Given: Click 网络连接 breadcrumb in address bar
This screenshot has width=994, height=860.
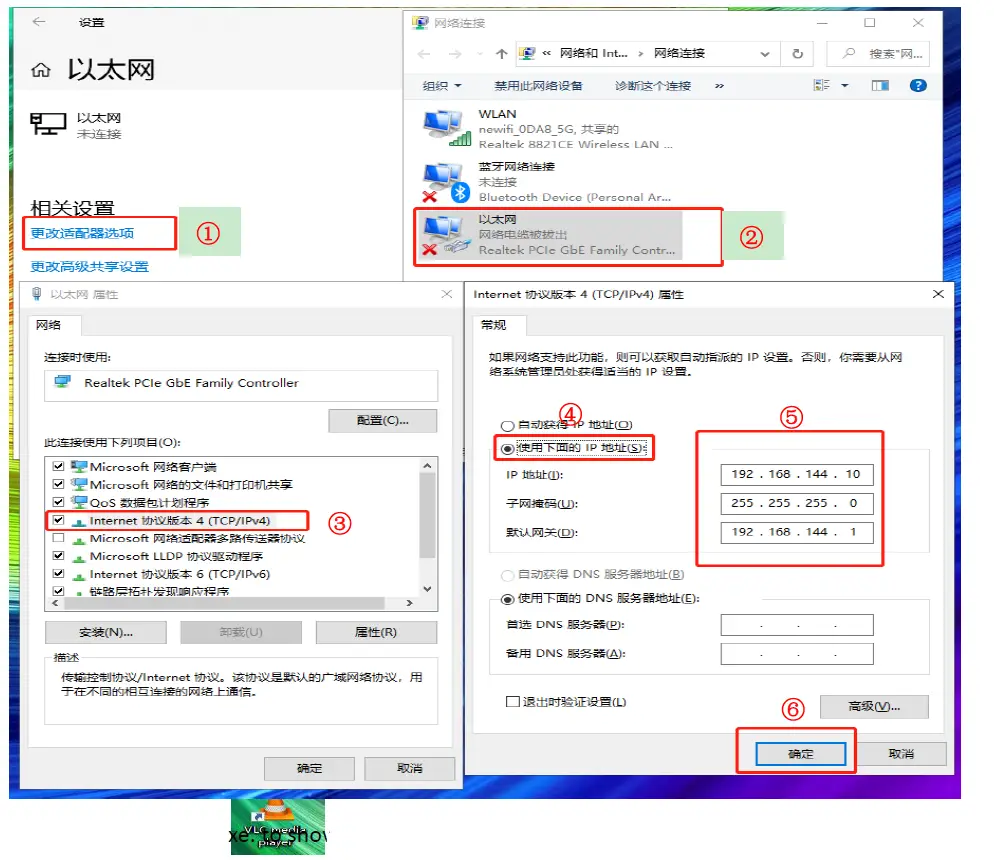Looking at the screenshot, I should (x=679, y=53).
